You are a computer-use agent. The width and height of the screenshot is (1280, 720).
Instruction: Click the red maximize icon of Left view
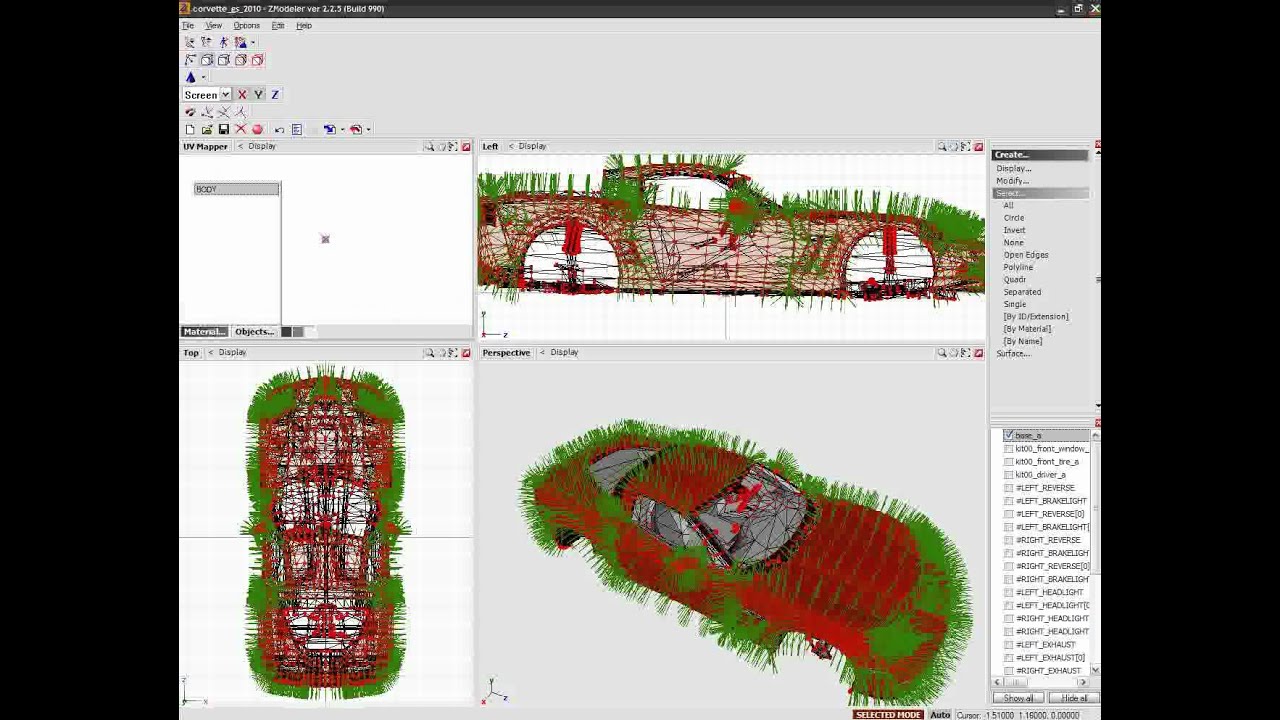978,147
